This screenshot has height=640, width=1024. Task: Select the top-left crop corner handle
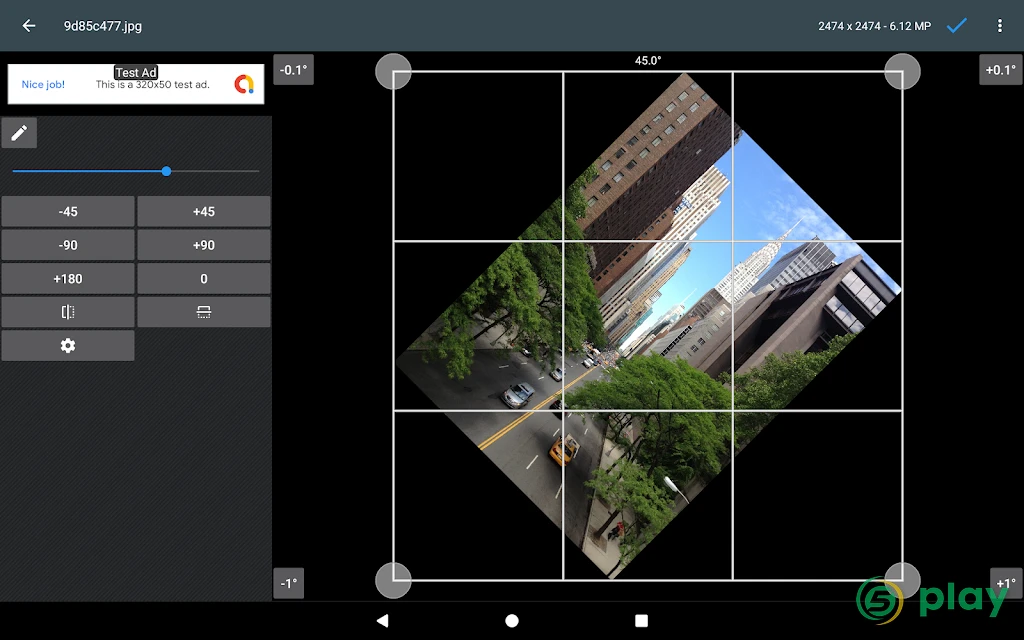[393, 71]
